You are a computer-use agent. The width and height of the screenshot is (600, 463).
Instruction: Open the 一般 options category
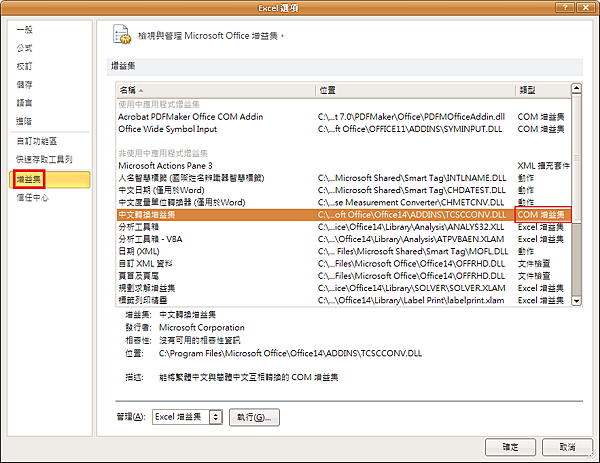tap(24, 30)
